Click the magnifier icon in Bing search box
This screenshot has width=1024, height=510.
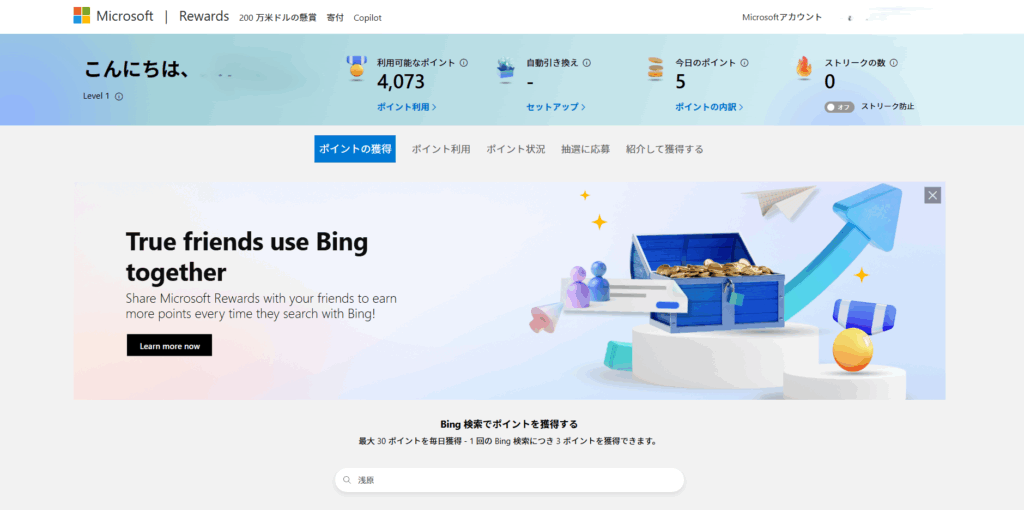tap(347, 480)
